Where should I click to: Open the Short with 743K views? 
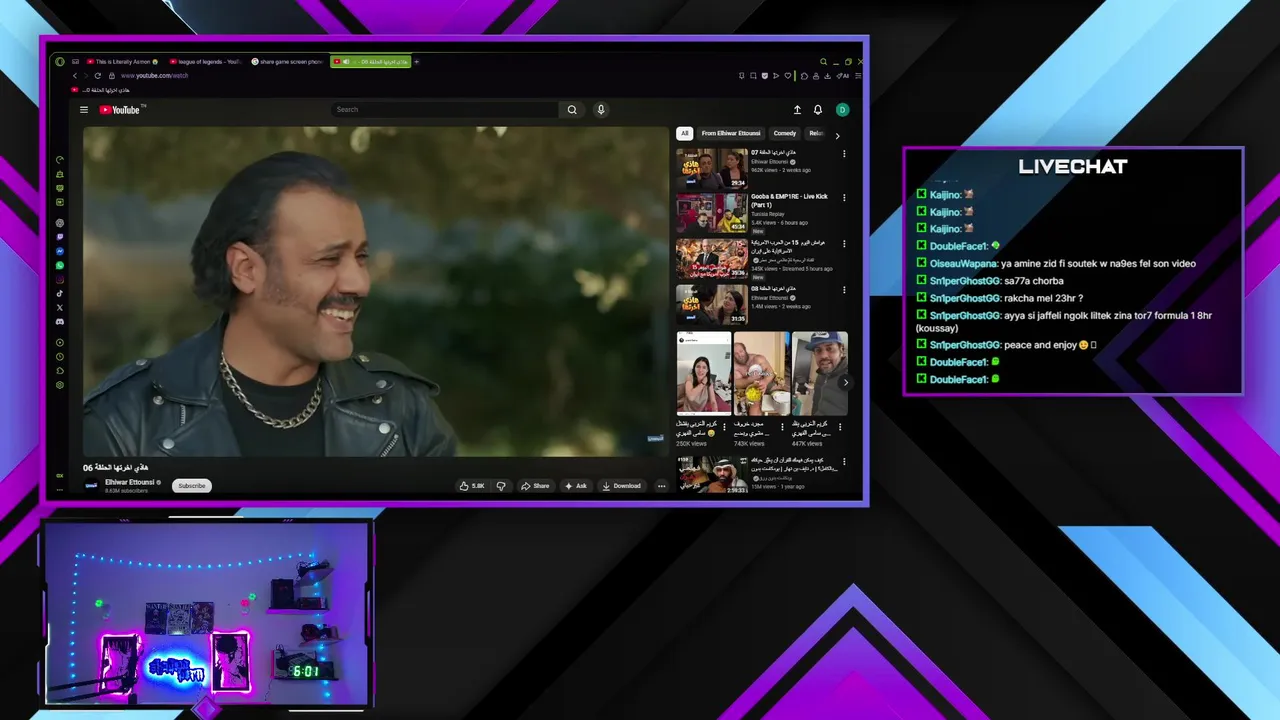pyautogui.click(x=762, y=373)
